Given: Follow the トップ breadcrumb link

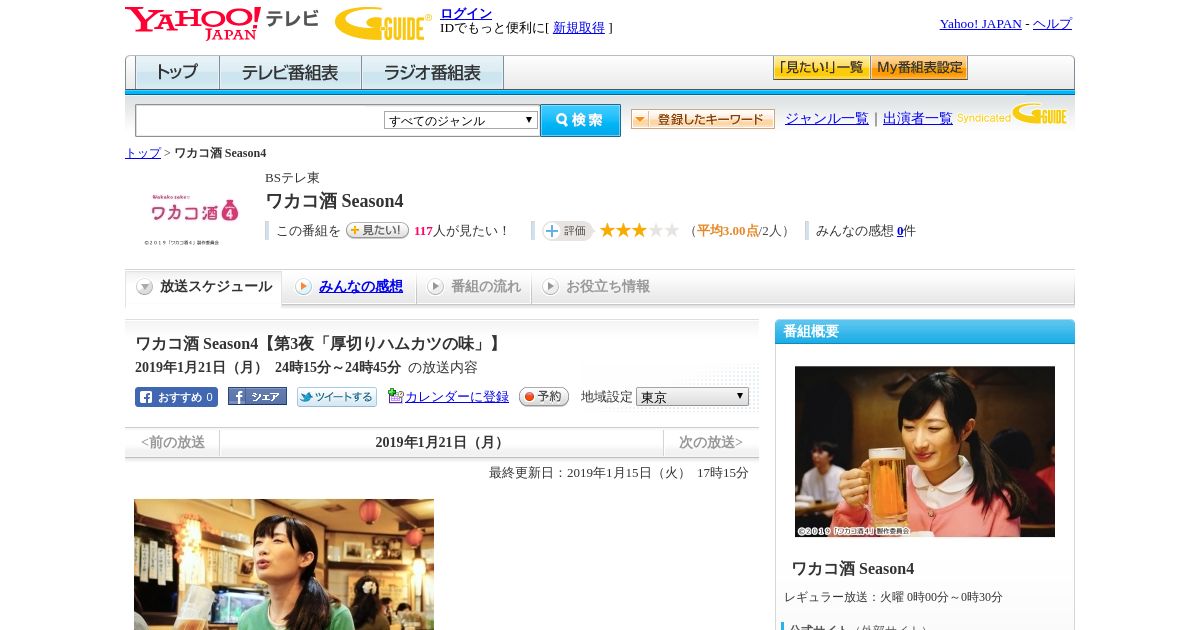Looking at the screenshot, I should coord(142,153).
